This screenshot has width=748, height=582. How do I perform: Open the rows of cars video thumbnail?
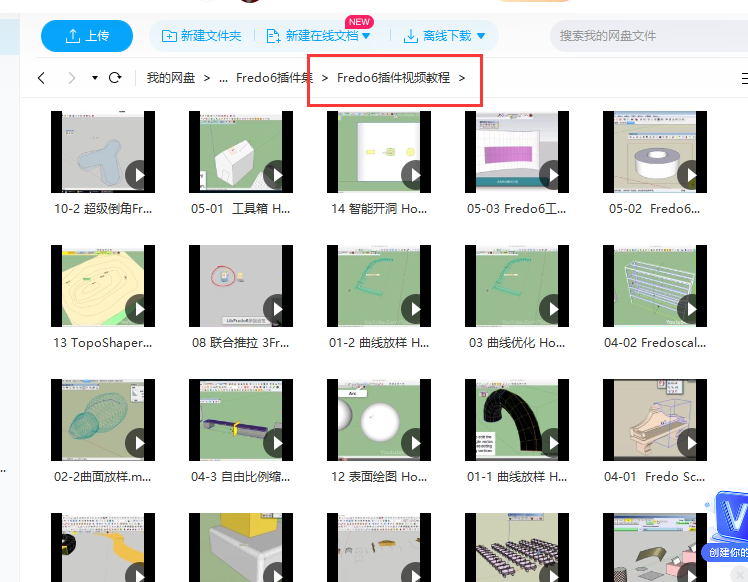tap(517, 547)
